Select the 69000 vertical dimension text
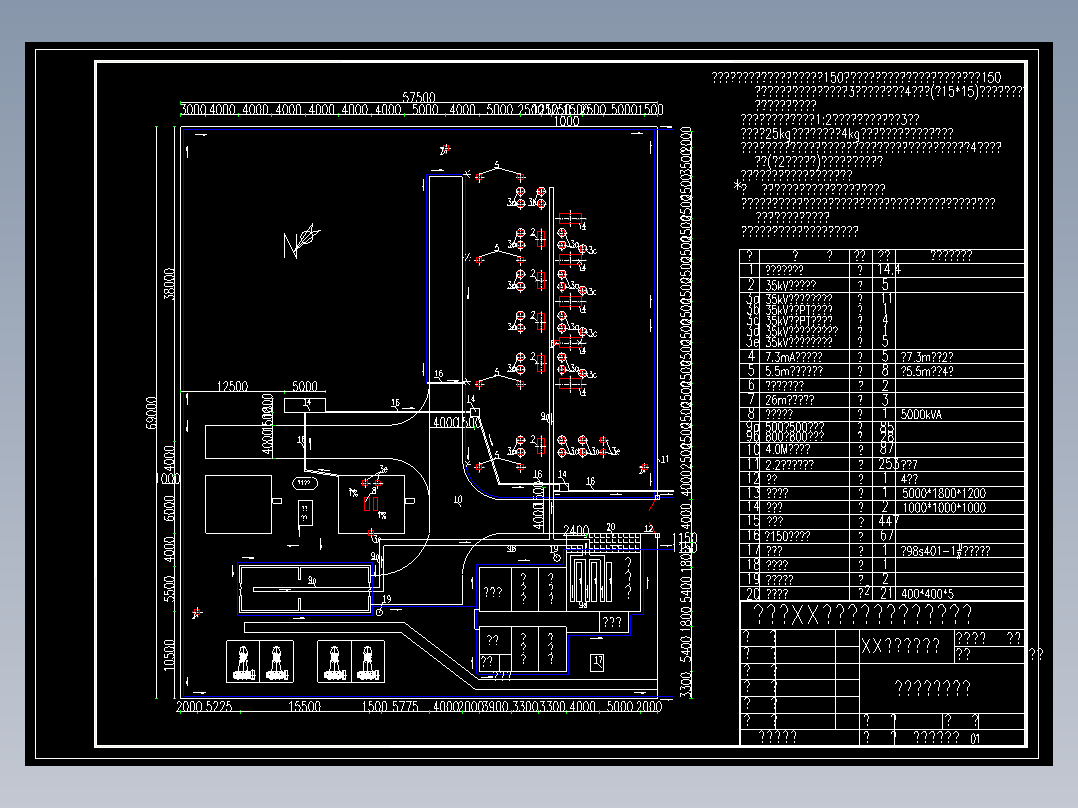Image resolution: width=1078 pixels, height=808 pixels. point(151,412)
